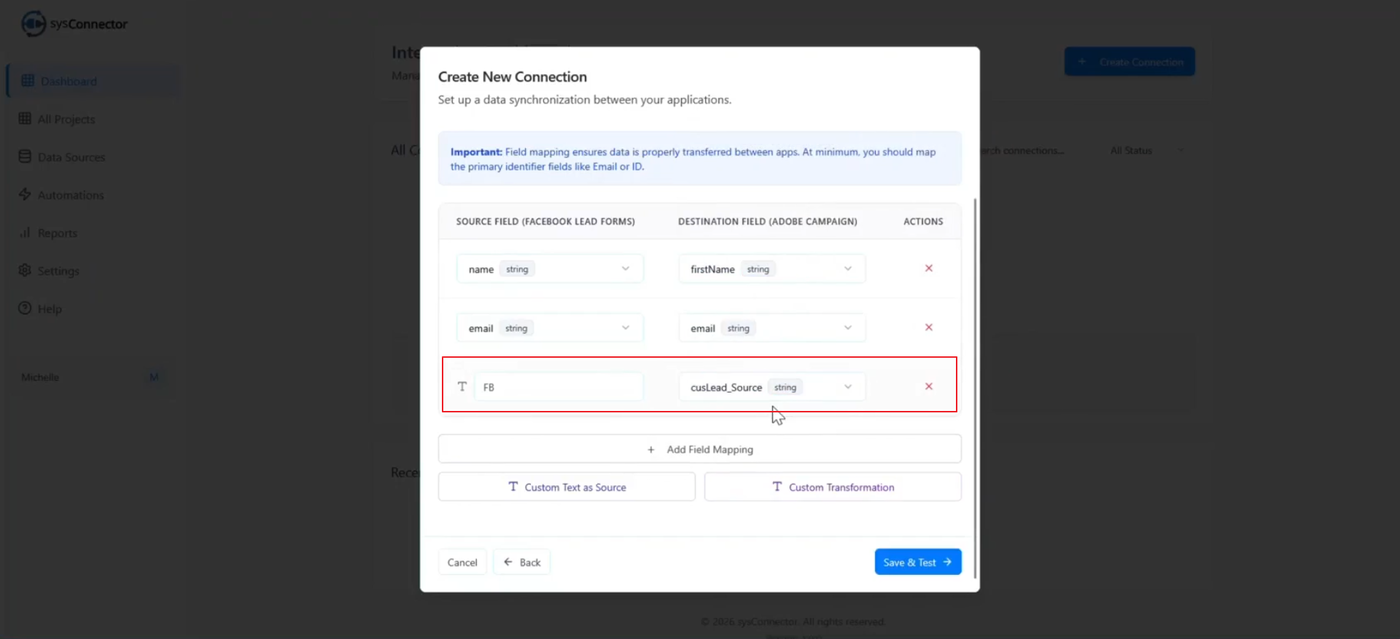Click the sysConnector logo icon
Viewport: 1400px width, 639px height.
click(34, 24)
